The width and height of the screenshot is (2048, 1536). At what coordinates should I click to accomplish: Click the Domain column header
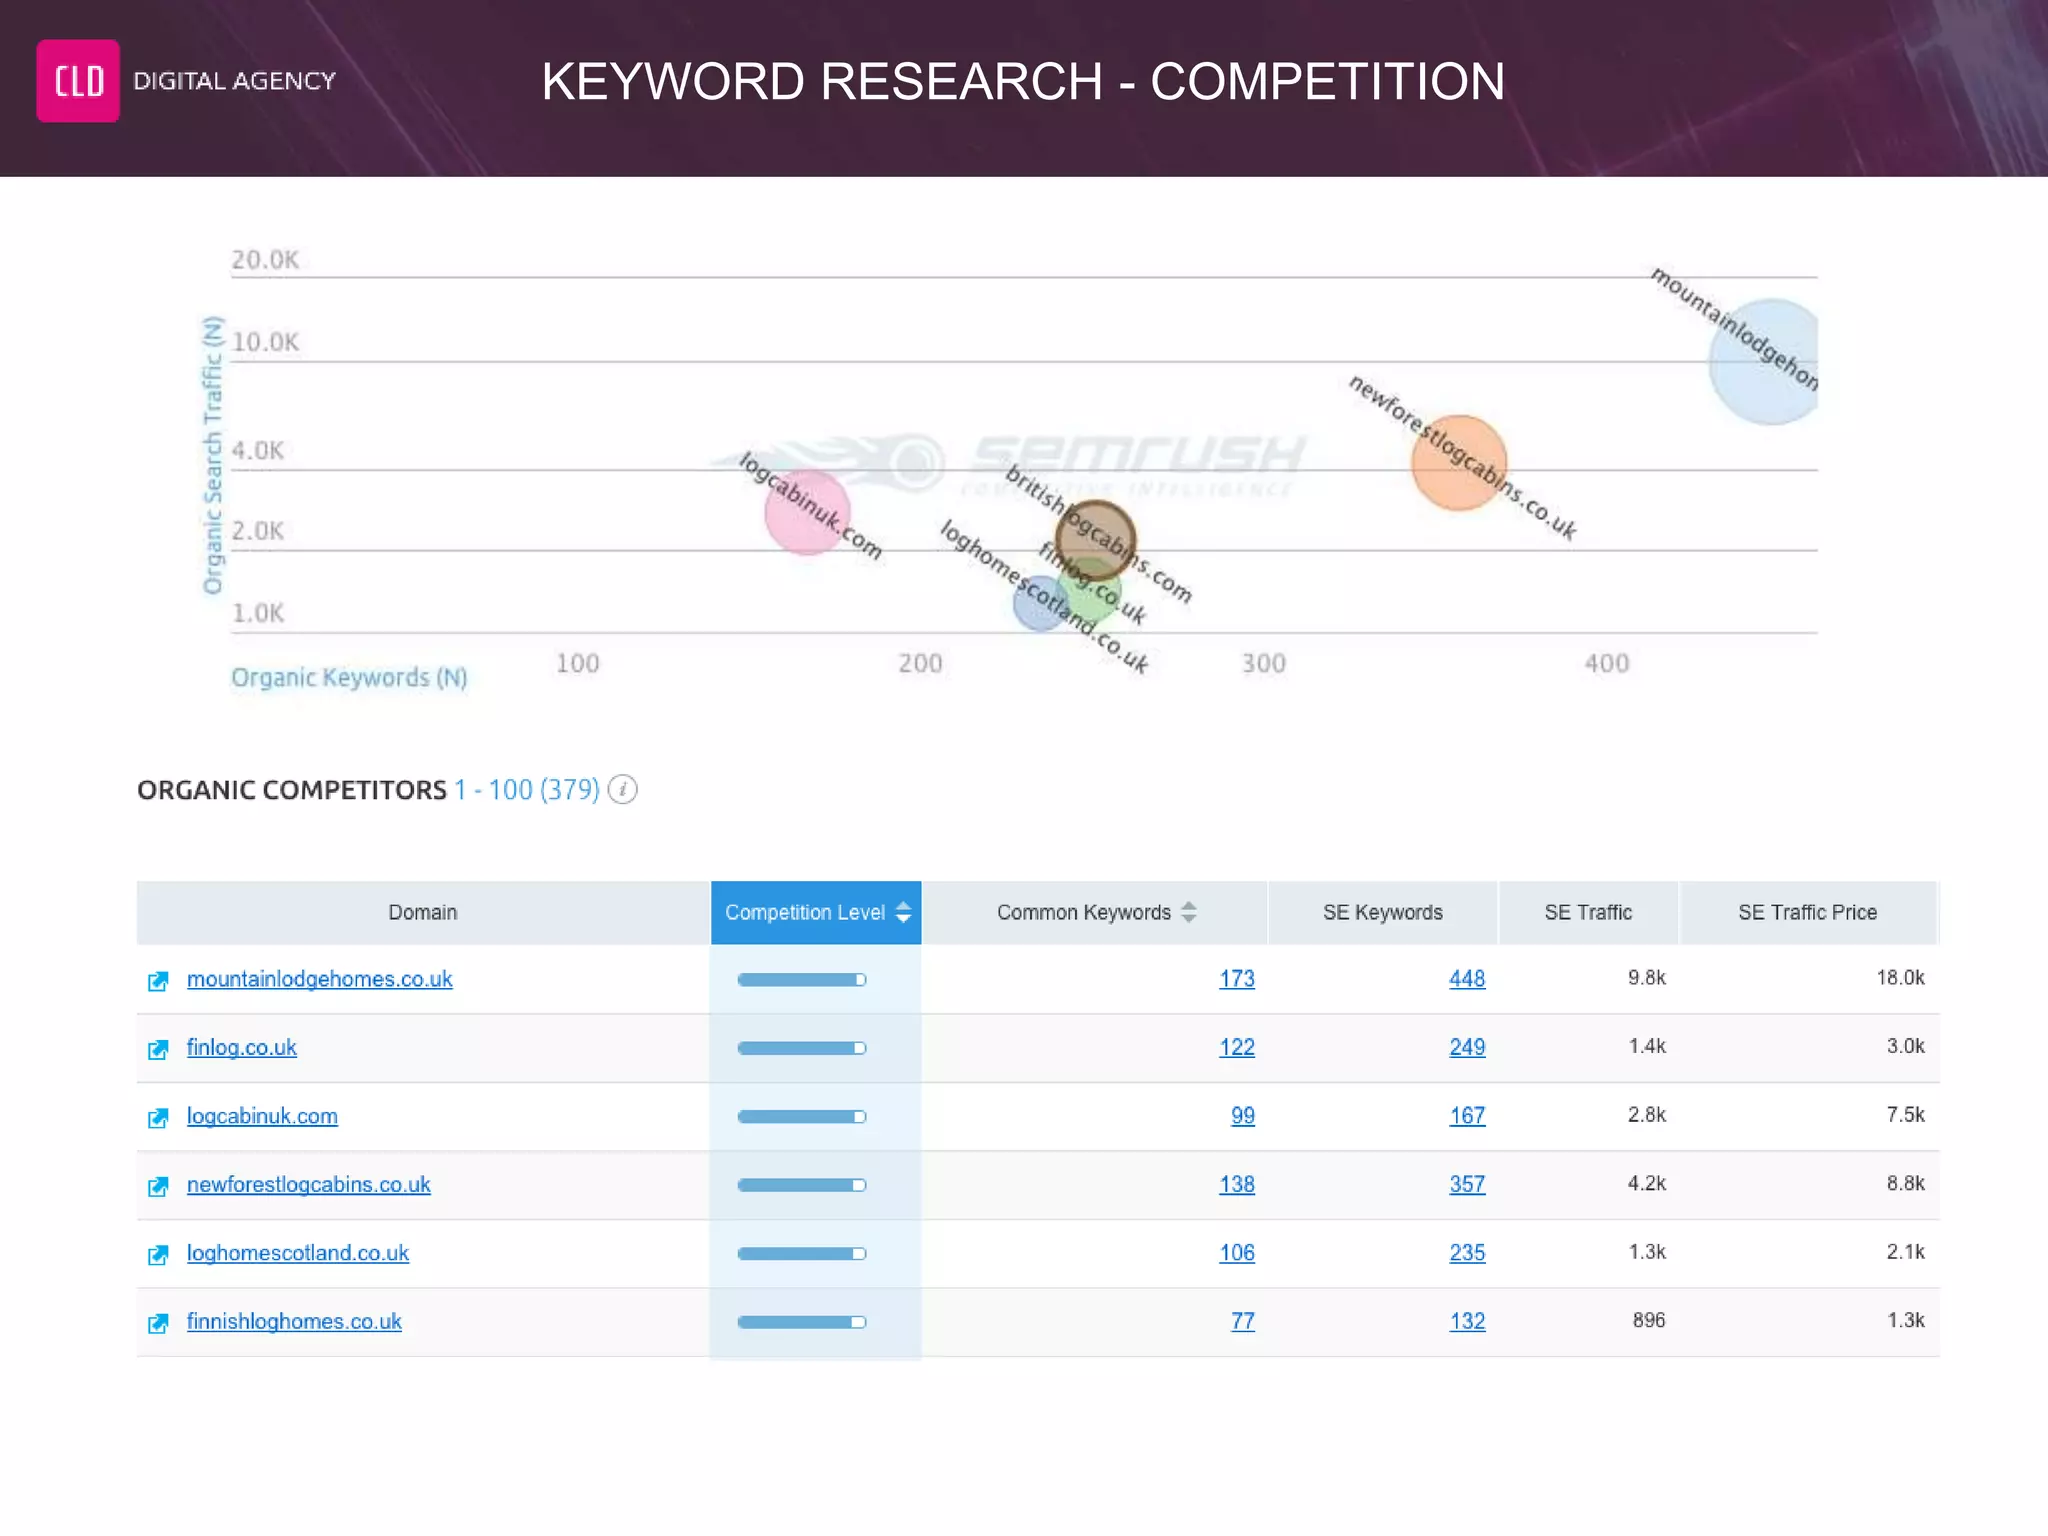coord(423,912)
